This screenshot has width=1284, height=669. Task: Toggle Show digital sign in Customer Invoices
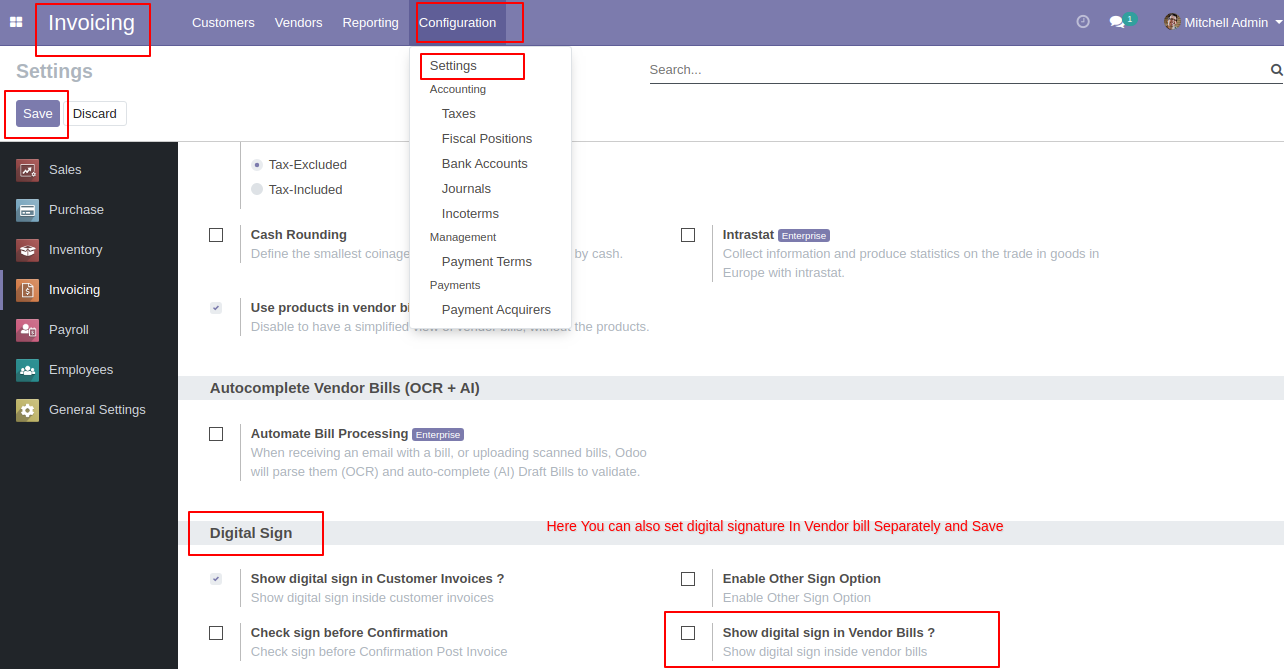tap(216, 579)
